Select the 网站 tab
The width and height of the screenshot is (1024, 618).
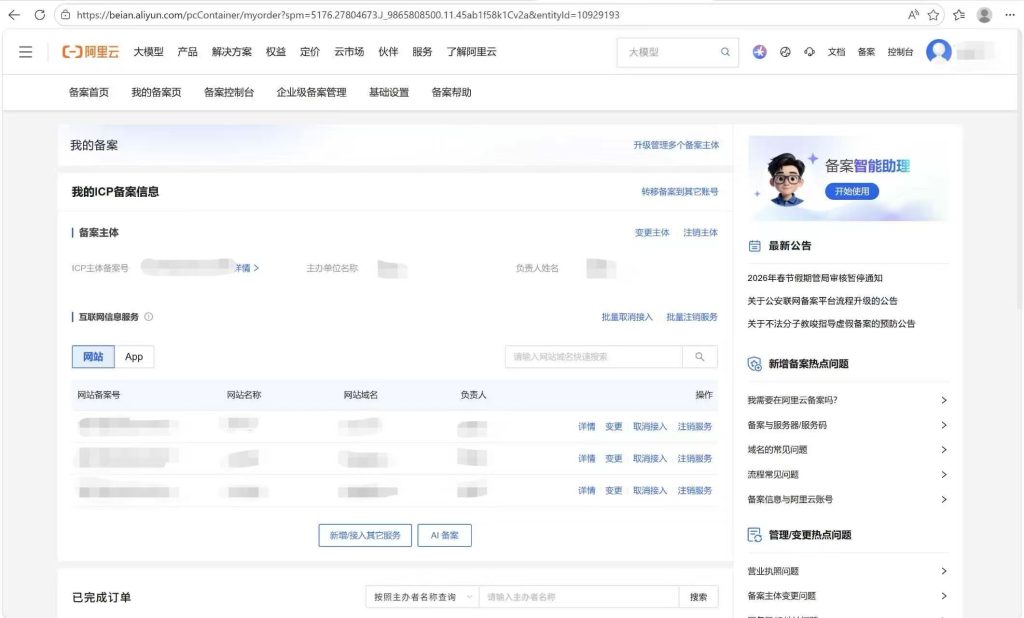pos(93,357)
